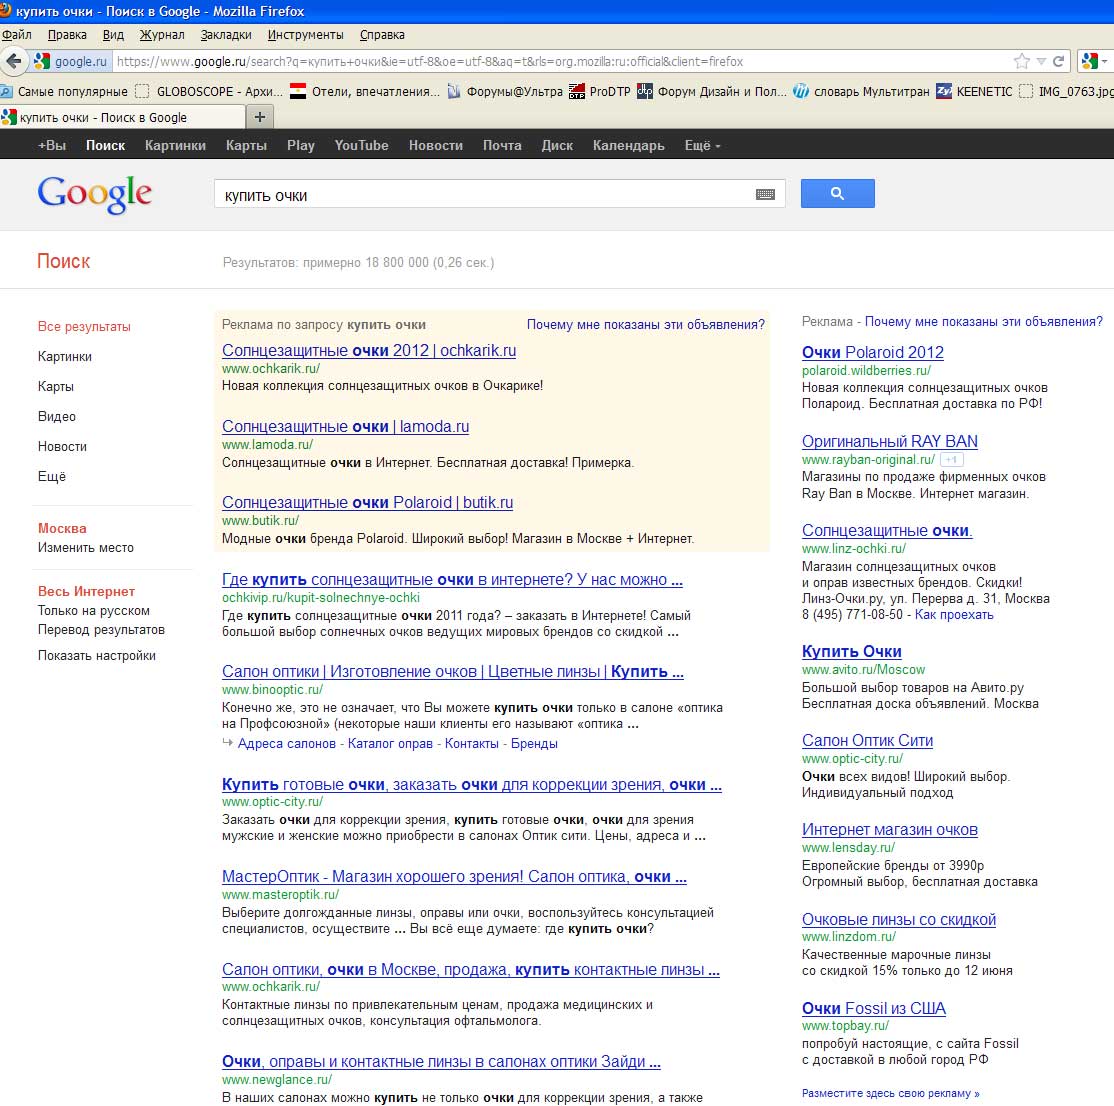The width and height of the screenshot is (1114, 1106).
Task: Open the URL bar history dropdown arrow
Action: (1041, 62)
